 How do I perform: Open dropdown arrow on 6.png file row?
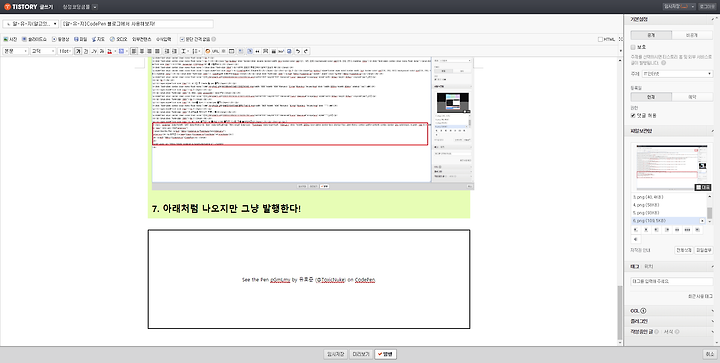tap(702, 221)
